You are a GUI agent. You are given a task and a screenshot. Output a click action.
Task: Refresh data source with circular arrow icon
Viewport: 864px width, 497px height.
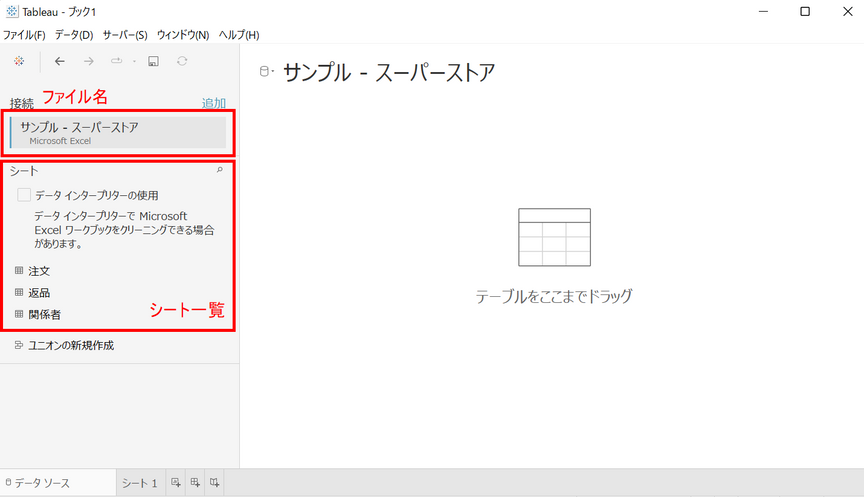coord(182,61)
